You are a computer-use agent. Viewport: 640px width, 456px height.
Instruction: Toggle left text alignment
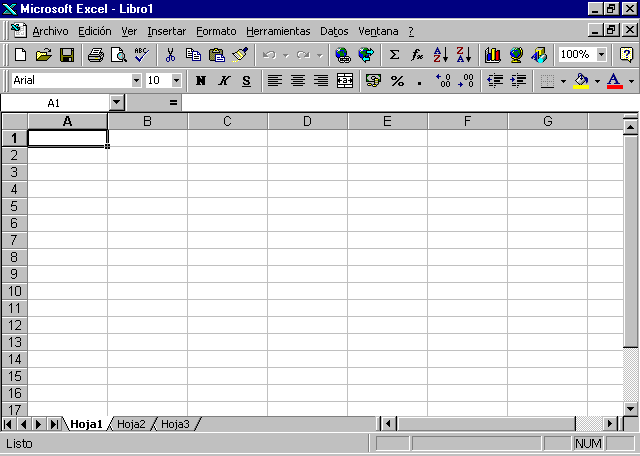(x=275, y=80)
